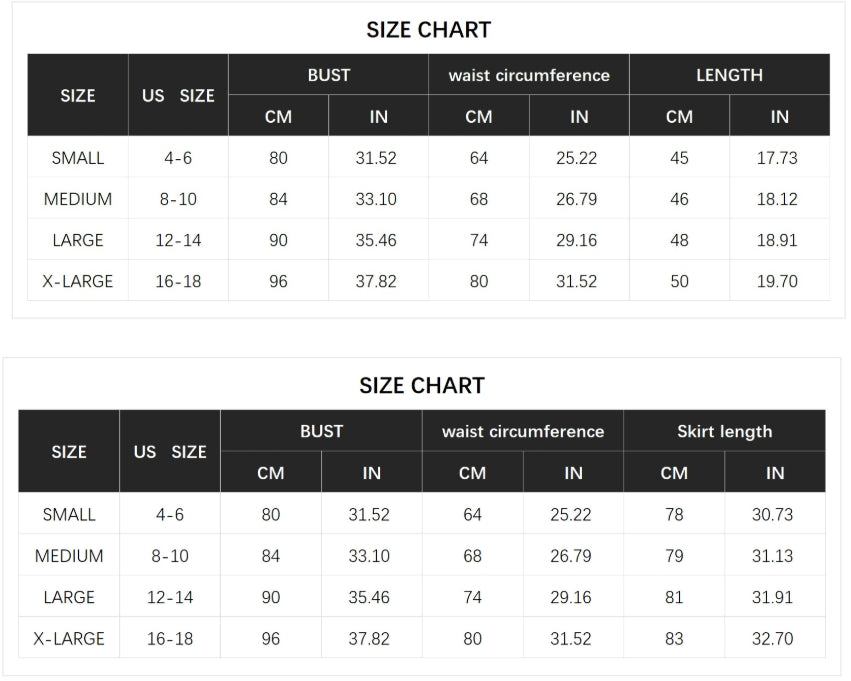Click waist circumference header in bottom chart

[x=523, y=431]
